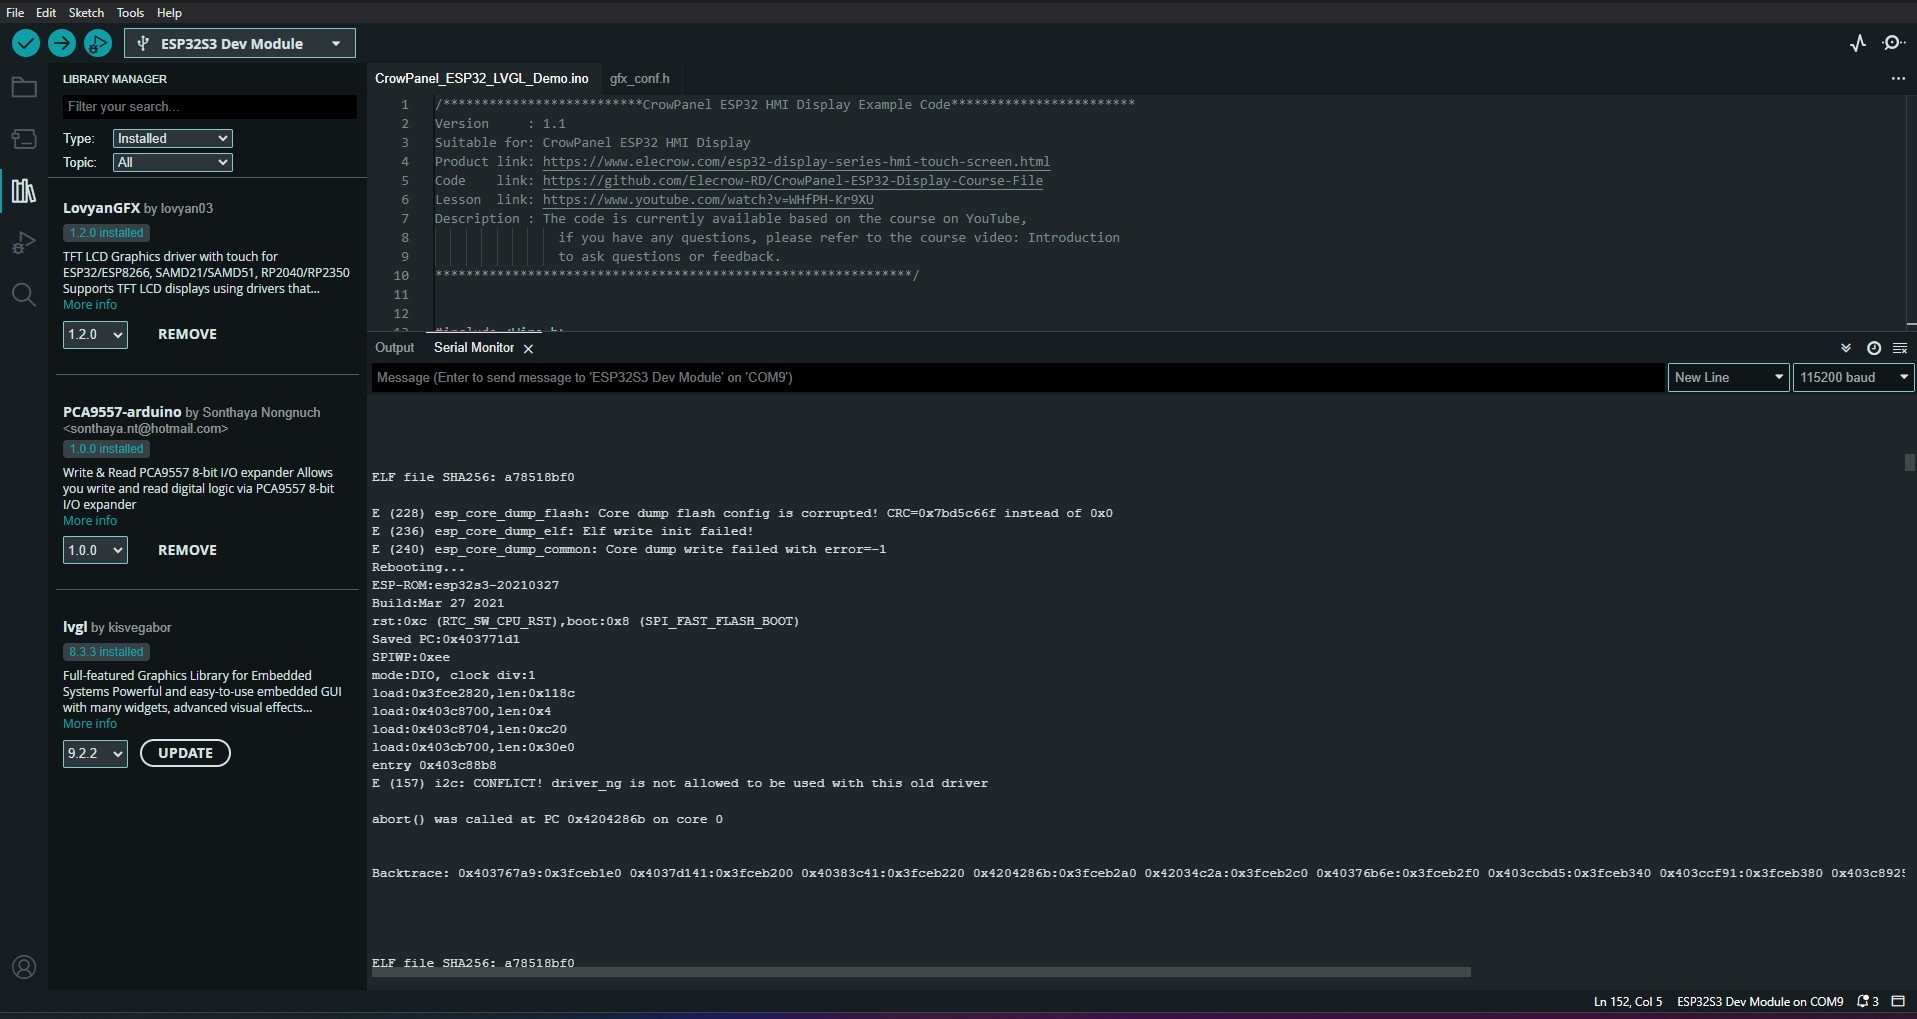Viewport: 1917px width, 1019px height.
Task: Open the LovyanGFX version dropdown
Action: [x=95, y=334]
